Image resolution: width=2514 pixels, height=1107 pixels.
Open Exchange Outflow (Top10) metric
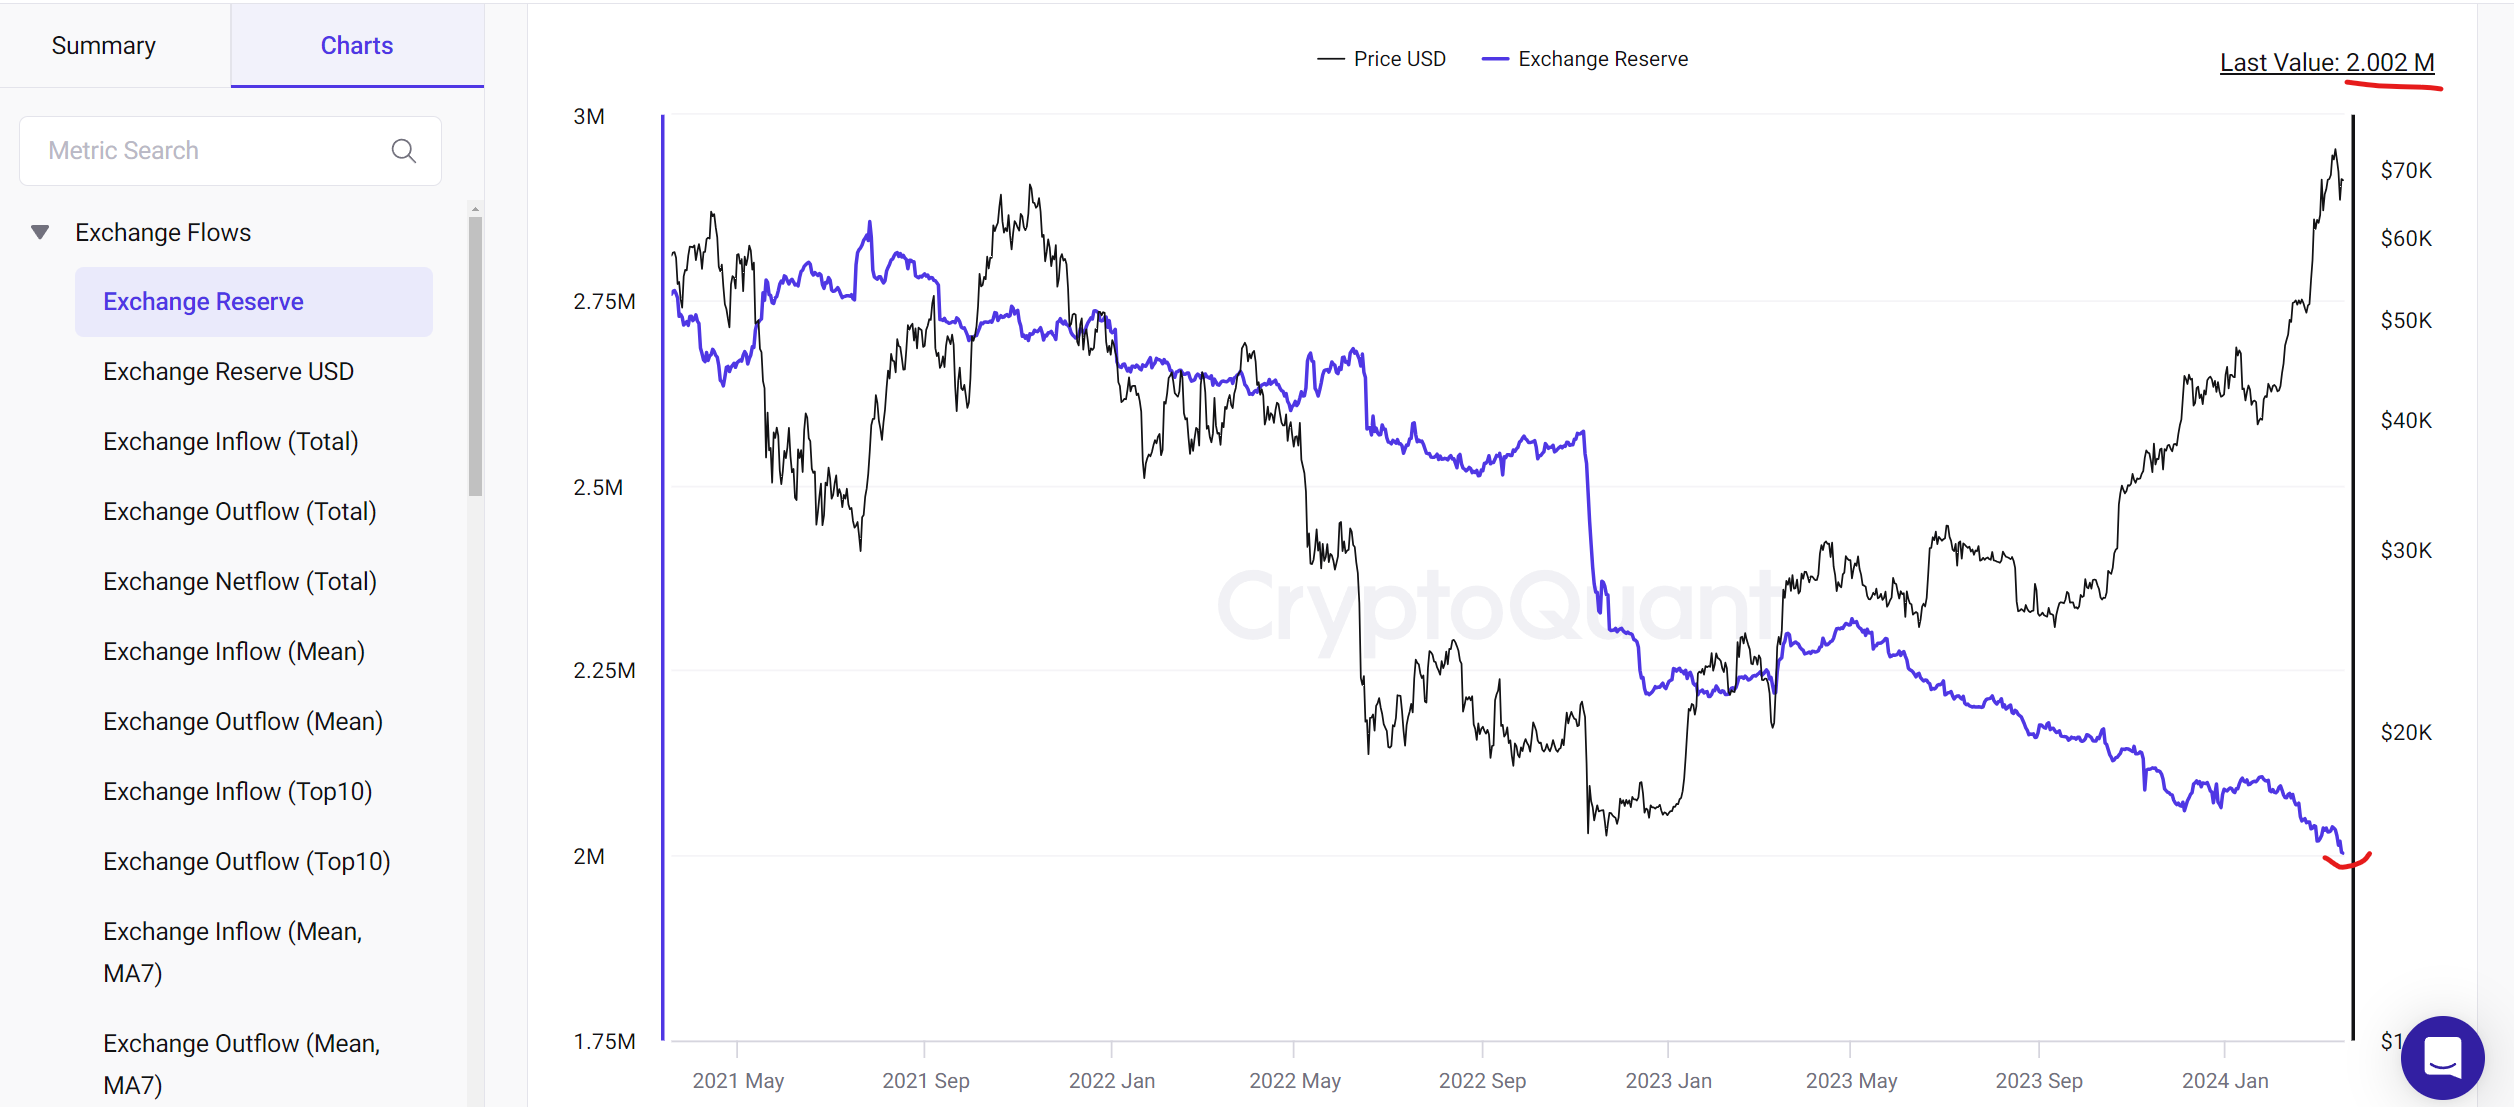tap(247, 862)
